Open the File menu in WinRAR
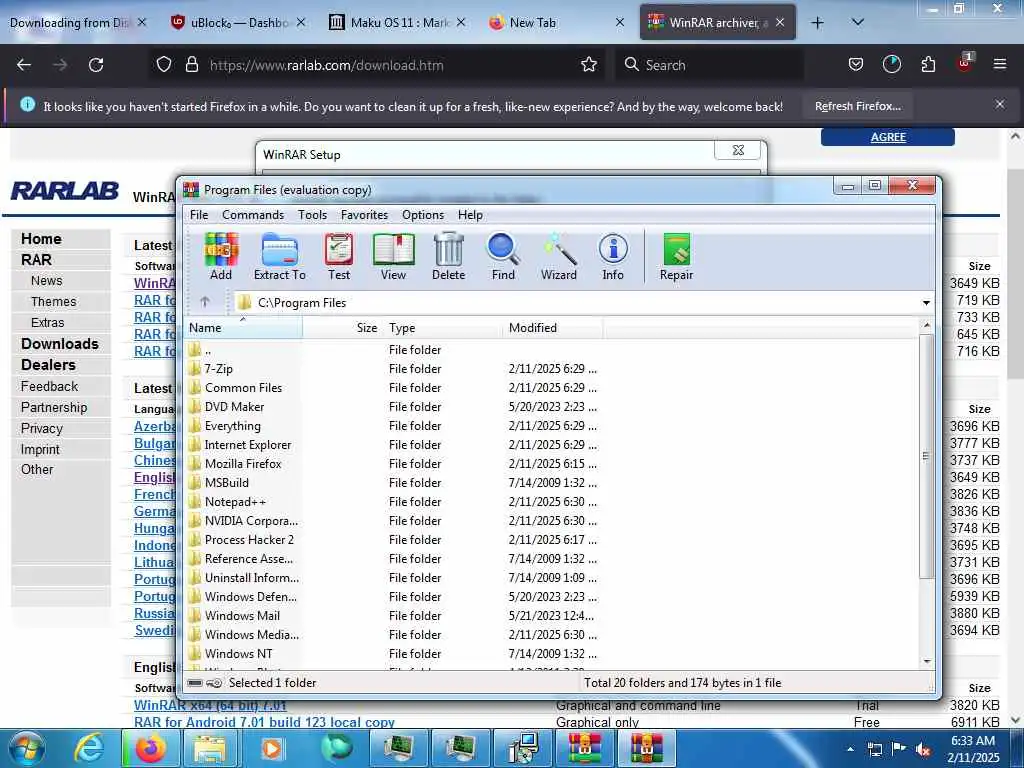This screenshot has height=768, width=1024. (x=199, y=215)
